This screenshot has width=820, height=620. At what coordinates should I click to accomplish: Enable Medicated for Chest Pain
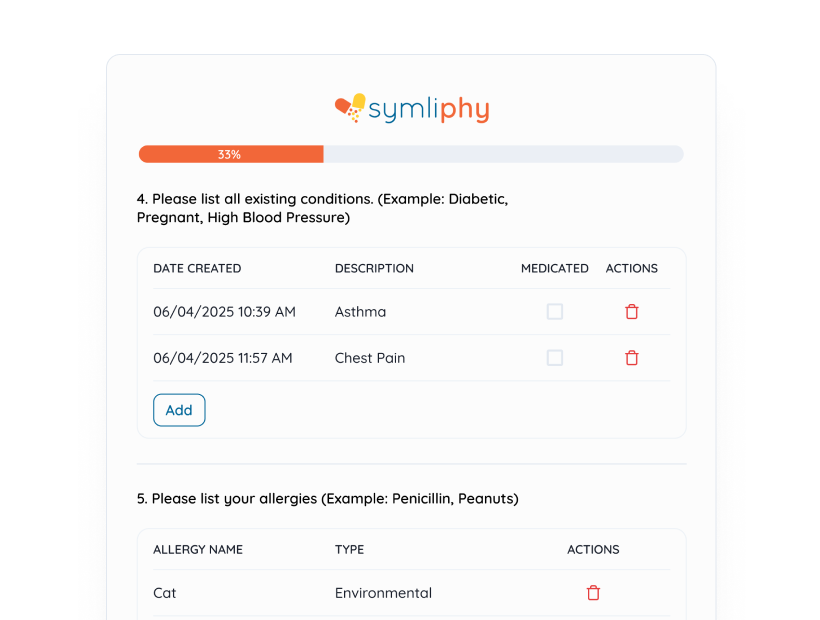pyautogui.click(x=555, y=357)
